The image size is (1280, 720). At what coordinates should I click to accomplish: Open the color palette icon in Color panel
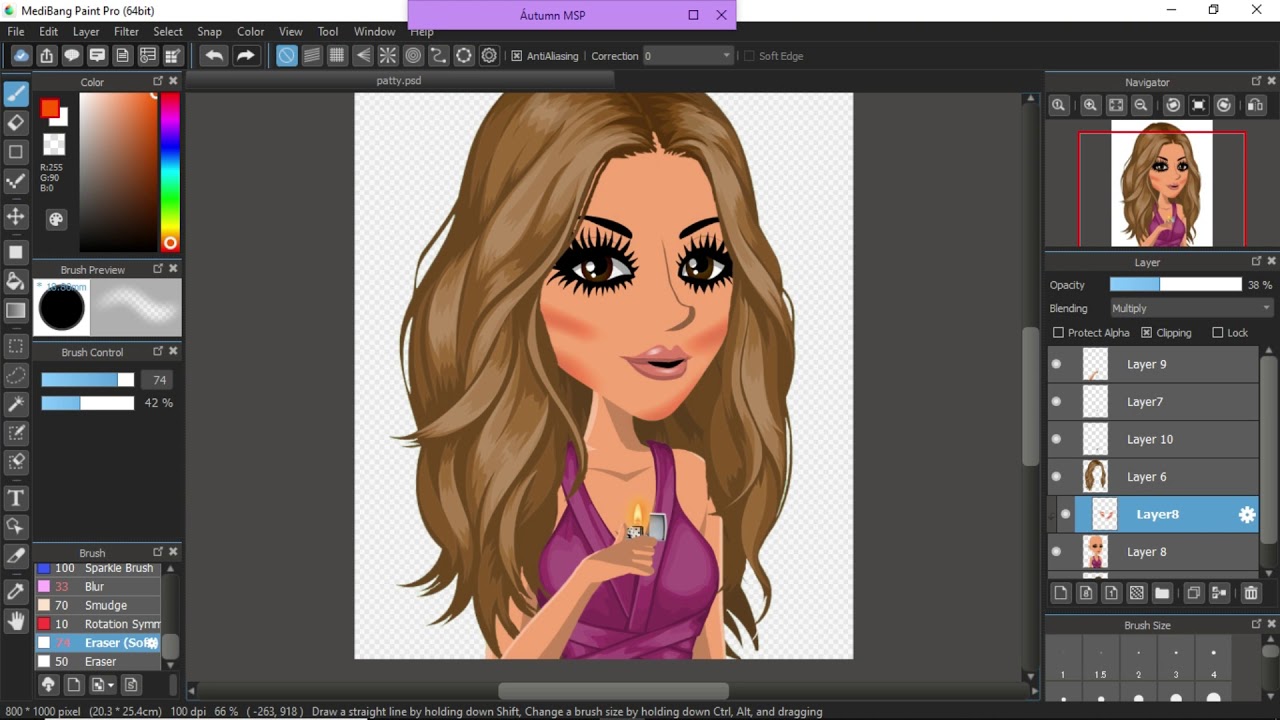point(56,219)
